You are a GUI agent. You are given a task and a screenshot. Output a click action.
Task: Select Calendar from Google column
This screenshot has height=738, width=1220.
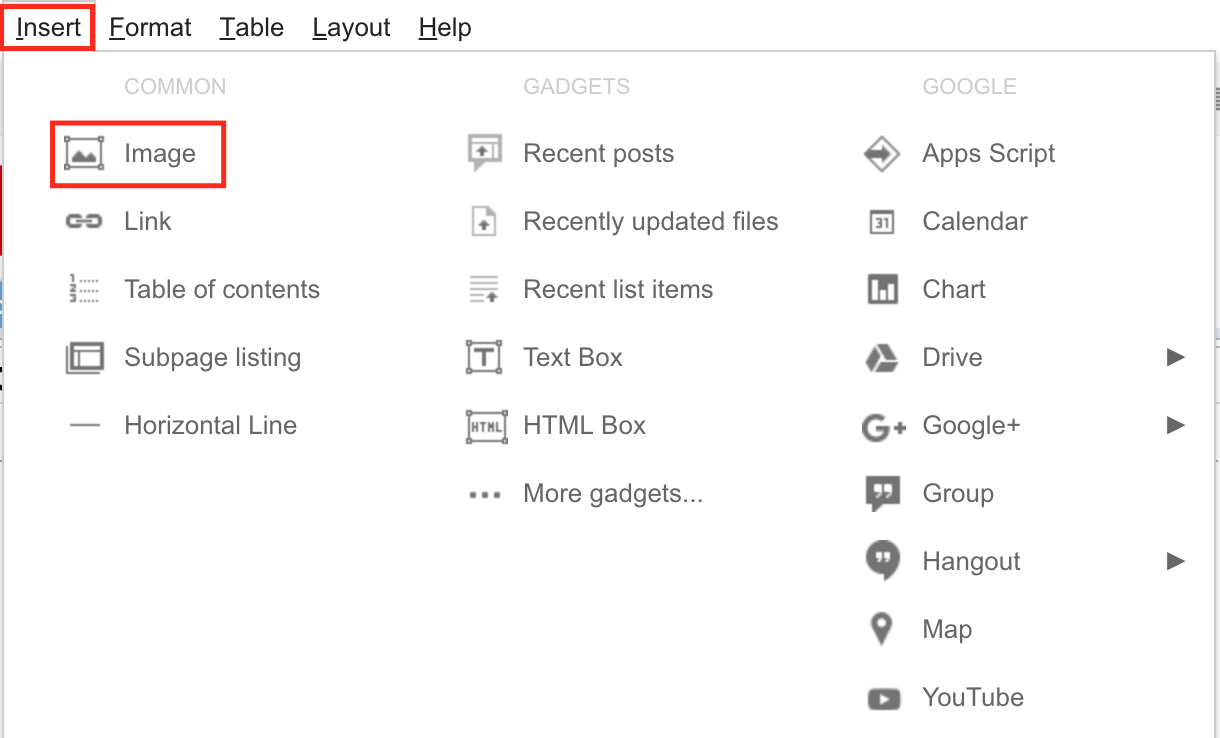point(975,221)
